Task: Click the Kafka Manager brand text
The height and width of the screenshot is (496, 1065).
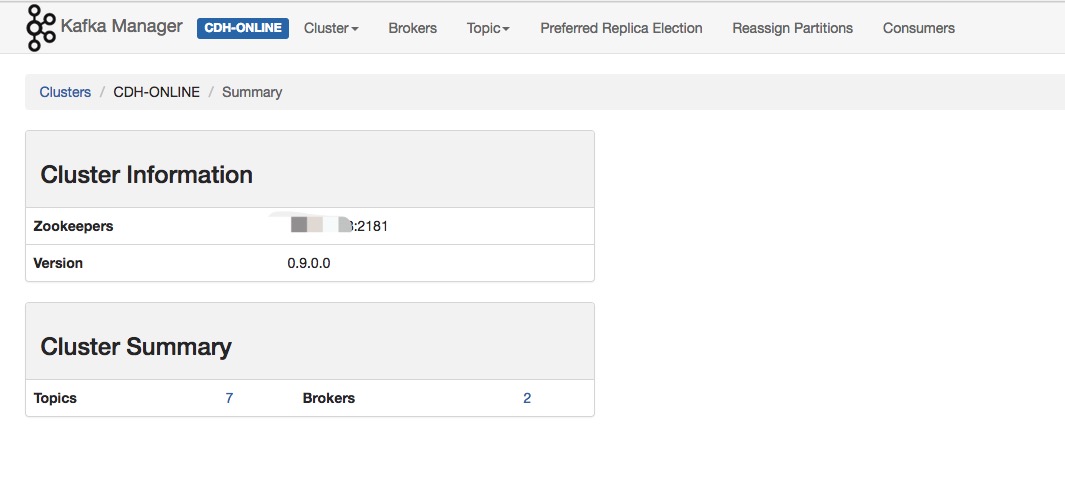Action: point(122,28)
